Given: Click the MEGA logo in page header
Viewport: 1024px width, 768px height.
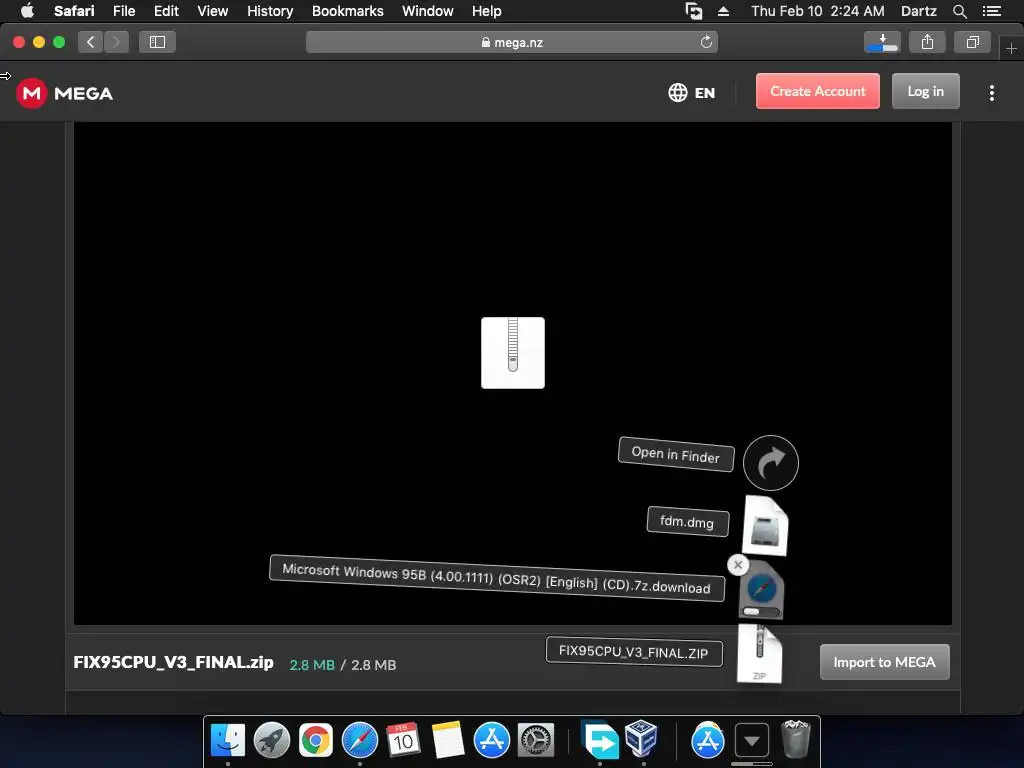Looking at the screenshot, I should (65, 93).
